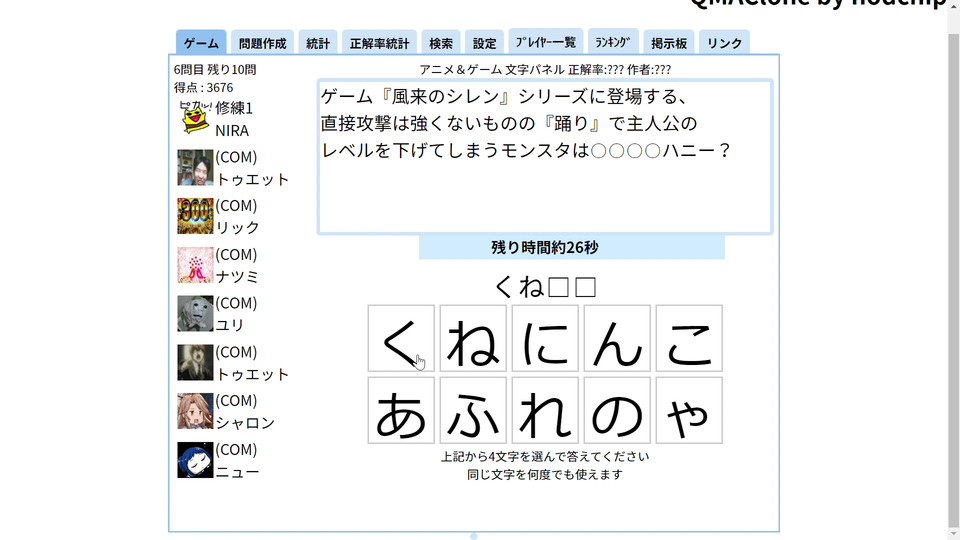The width and height of the screenshot is (960, 540).
Task: Click the player name シャロン
Action: coord(245,423)
